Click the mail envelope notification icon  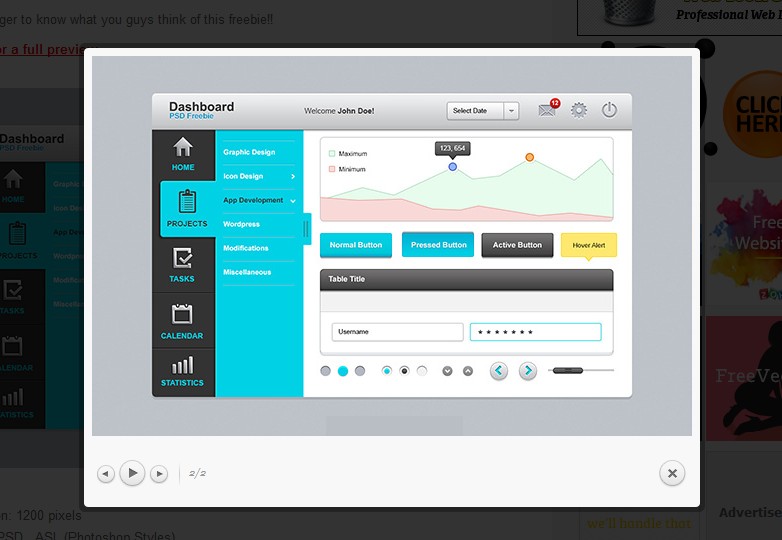[x=547, y=110]
